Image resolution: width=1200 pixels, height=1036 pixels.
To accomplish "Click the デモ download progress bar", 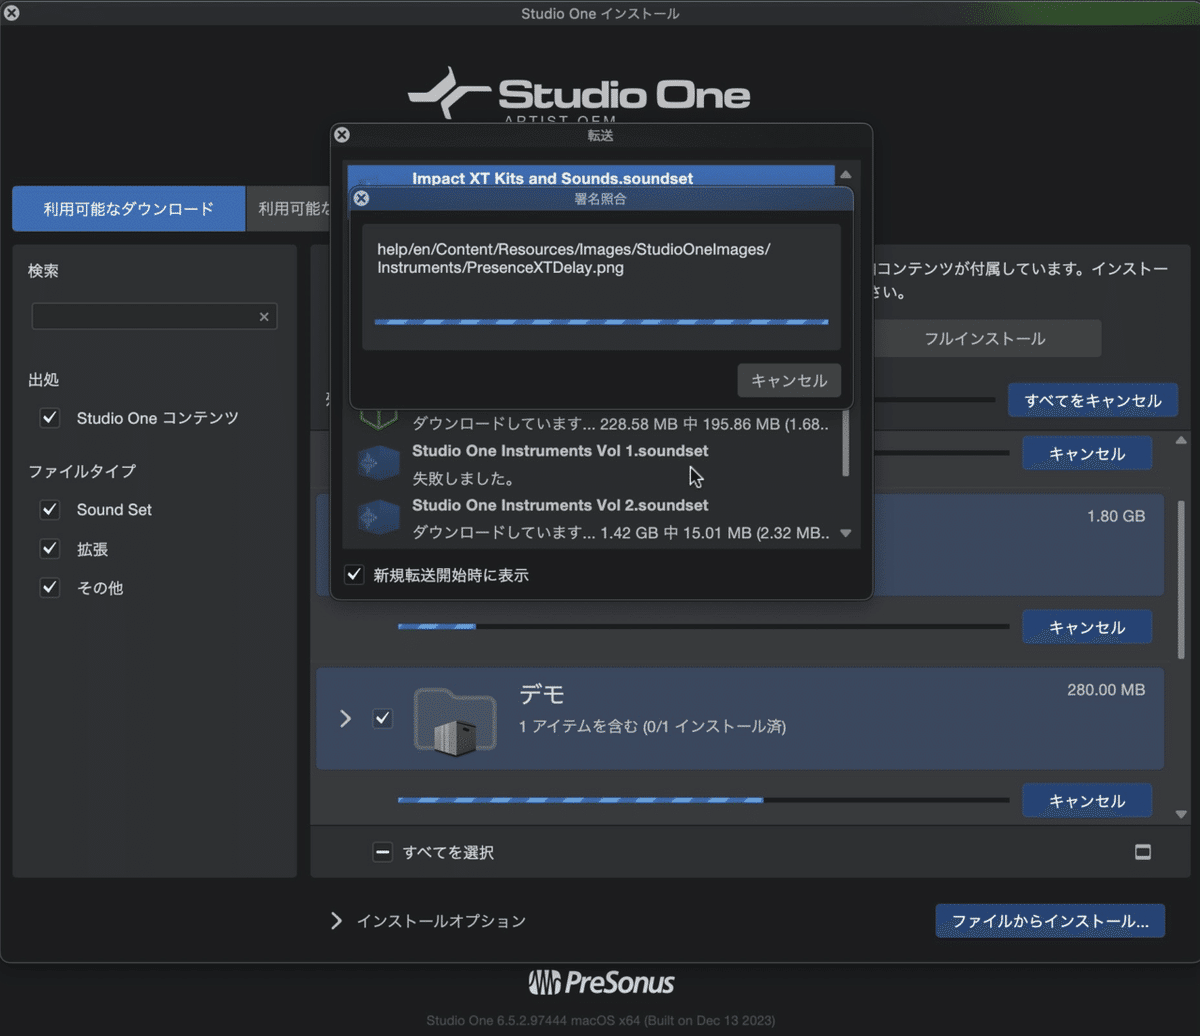I will pyautogui.click(x=703, y=800).
